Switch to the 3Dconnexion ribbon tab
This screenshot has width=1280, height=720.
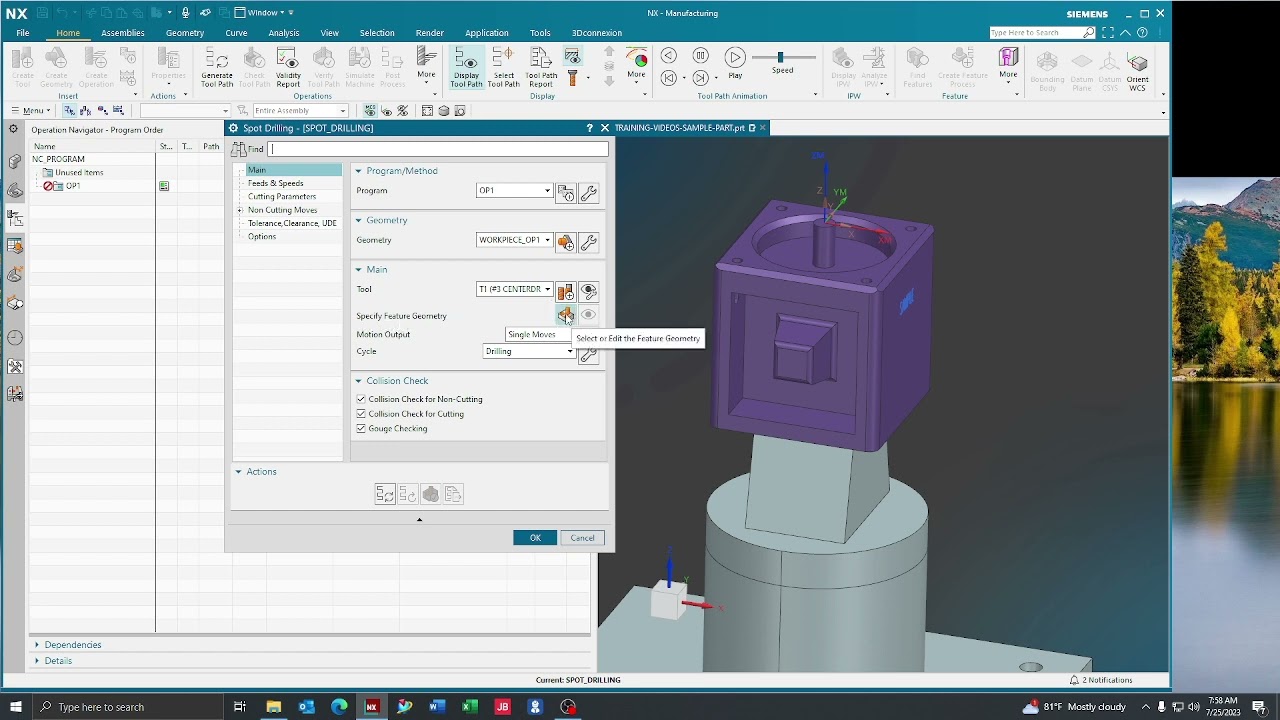pos(597,33)
